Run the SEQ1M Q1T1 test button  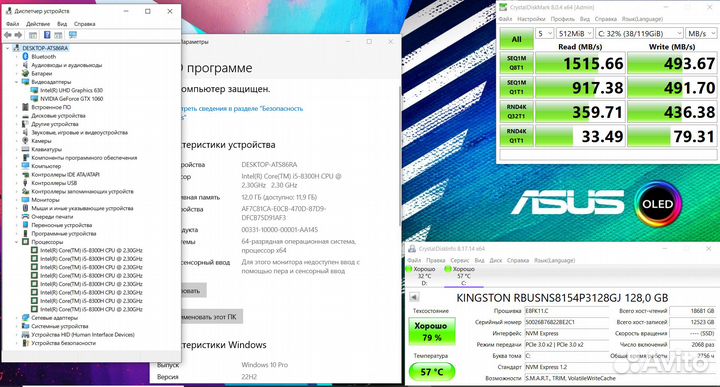pos(516,87)
